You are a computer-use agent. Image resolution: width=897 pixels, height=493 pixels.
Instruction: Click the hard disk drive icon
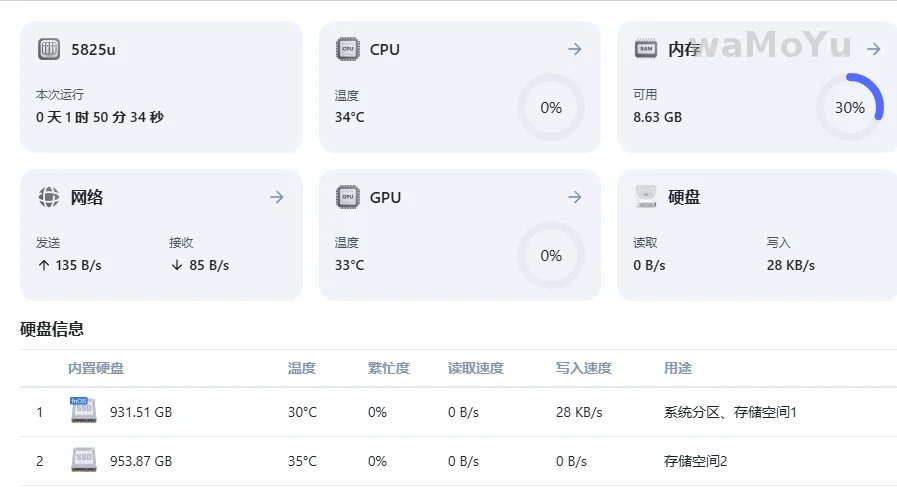[x=646, y=197]
